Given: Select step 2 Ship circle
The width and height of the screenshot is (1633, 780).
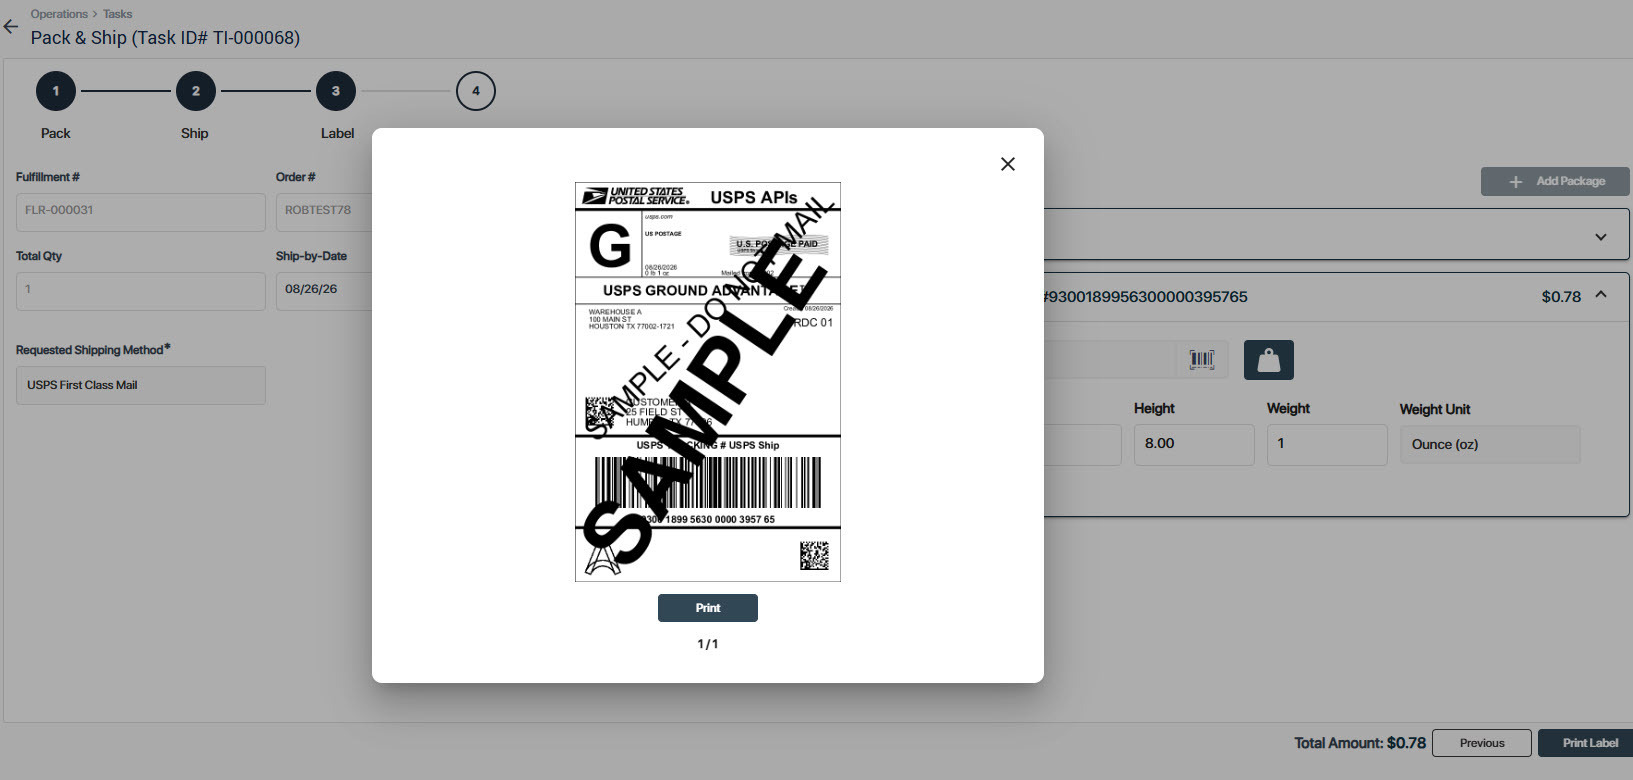Looking at the screenshot, I should 196,91.
